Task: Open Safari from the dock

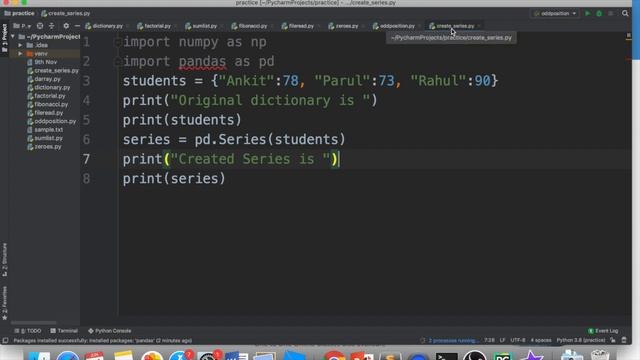Action: click(68, 356)
